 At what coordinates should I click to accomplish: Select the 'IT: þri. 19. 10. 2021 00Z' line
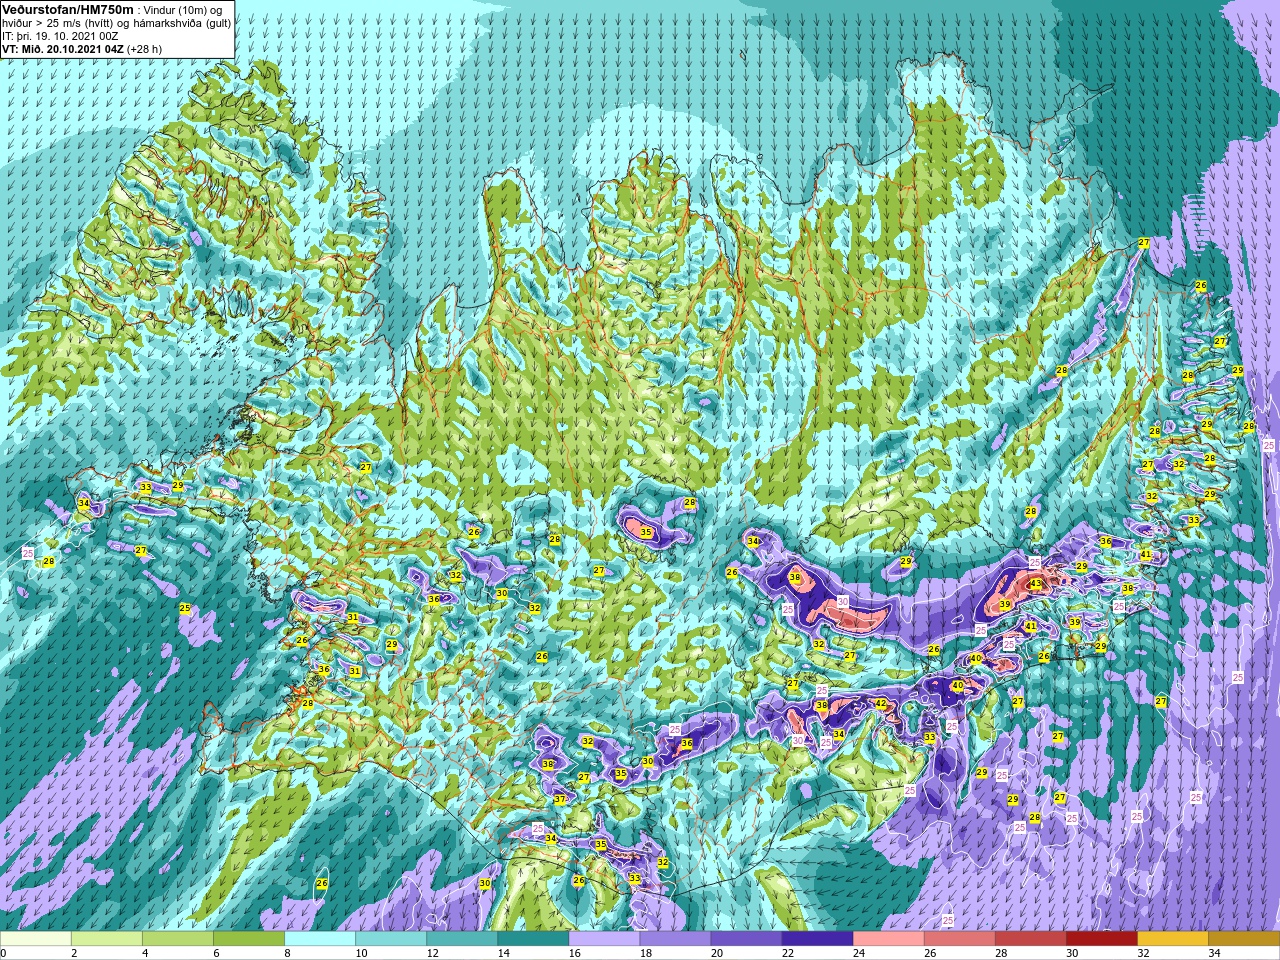coord(58,36)
